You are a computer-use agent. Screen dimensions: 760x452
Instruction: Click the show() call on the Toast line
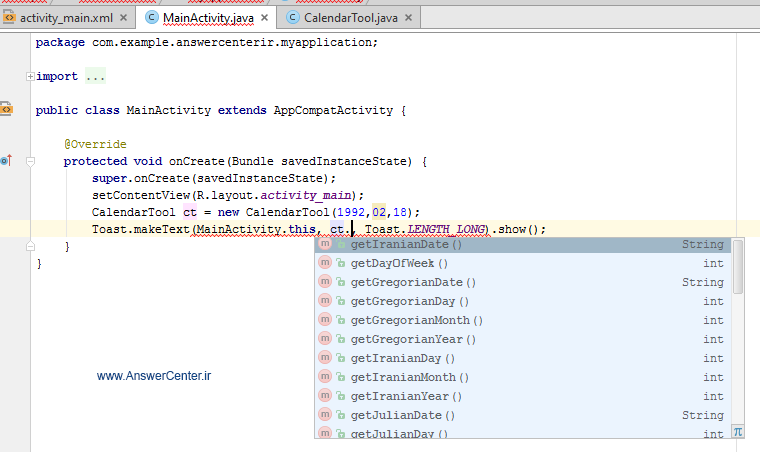[x=517, y=229]
